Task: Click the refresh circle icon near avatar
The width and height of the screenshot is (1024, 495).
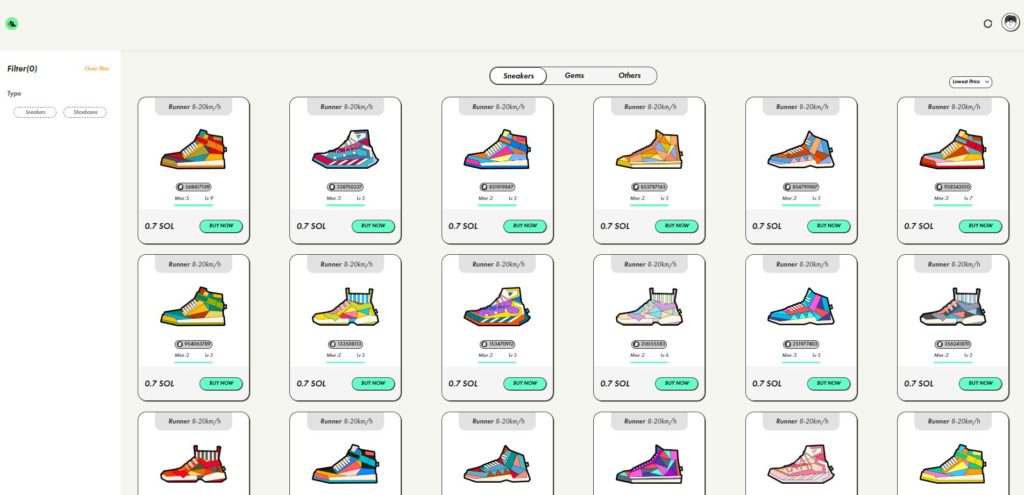Action: [x=988, y=23]
